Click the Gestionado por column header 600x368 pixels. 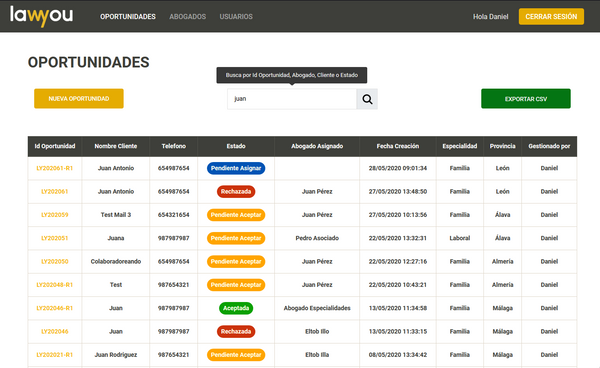[549, 146]
